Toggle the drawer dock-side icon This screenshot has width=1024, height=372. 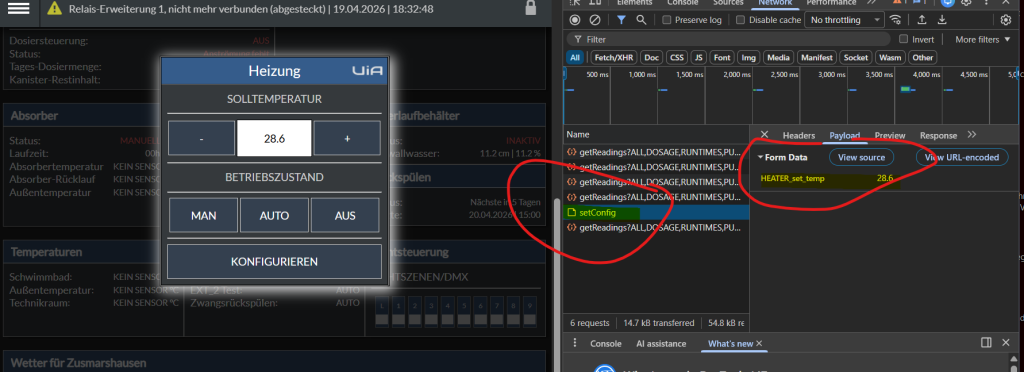[x=986, y=343]
